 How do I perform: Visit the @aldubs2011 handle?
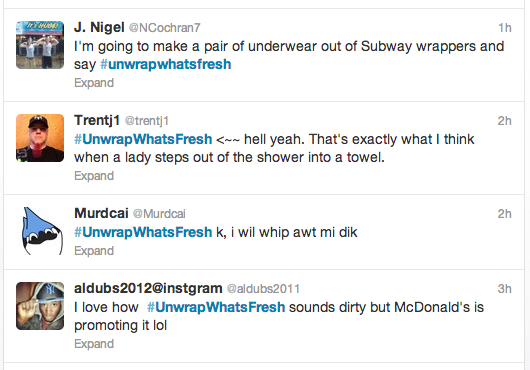[x=263, y=289]
